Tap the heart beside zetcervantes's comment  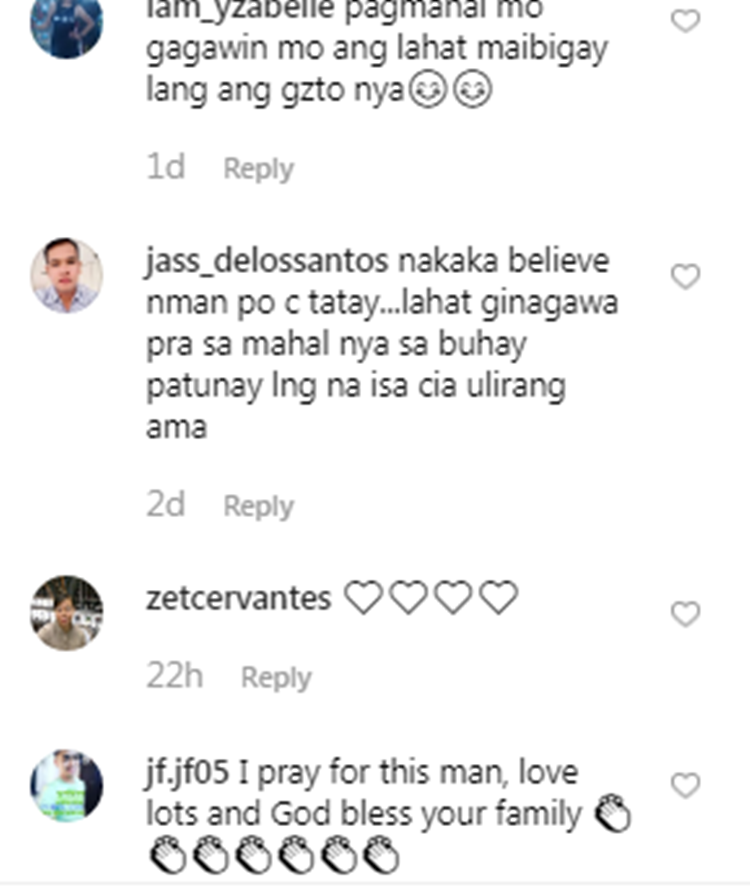click(x=685, y=614)
